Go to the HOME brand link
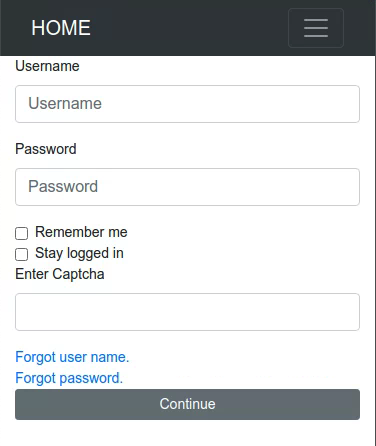The width and height of the screenshot is (376, 446). 61,28
